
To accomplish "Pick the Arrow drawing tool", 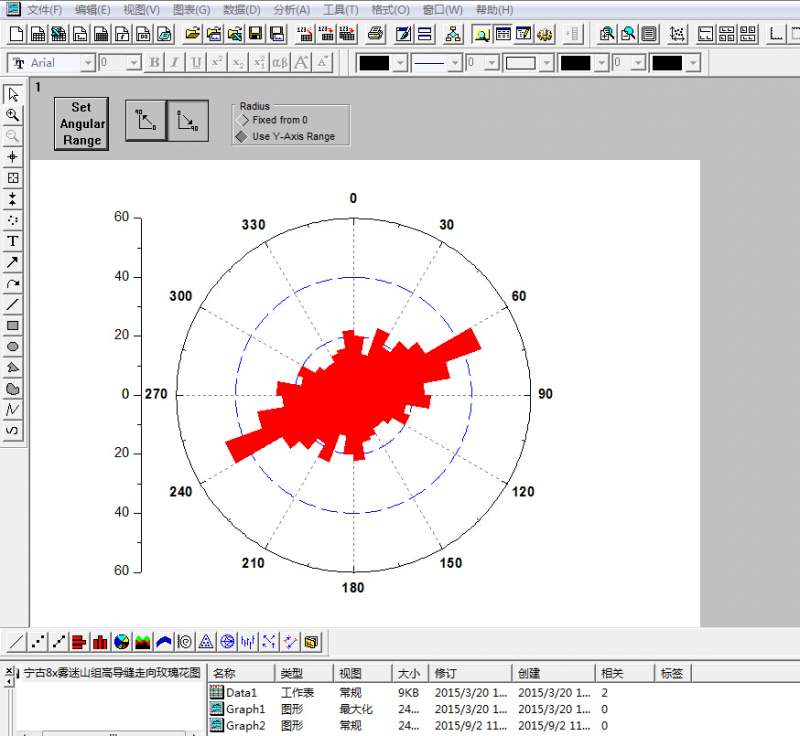I will [13, 262].
